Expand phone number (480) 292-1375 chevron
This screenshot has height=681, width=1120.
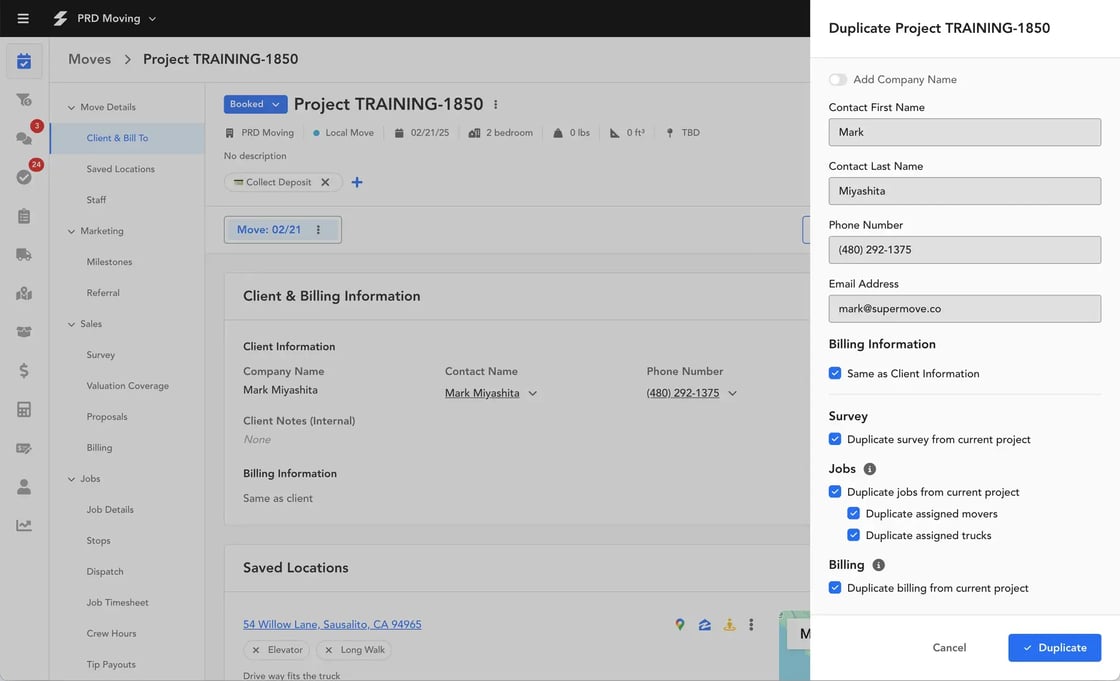pyautogui.click(x=732, y=394)
